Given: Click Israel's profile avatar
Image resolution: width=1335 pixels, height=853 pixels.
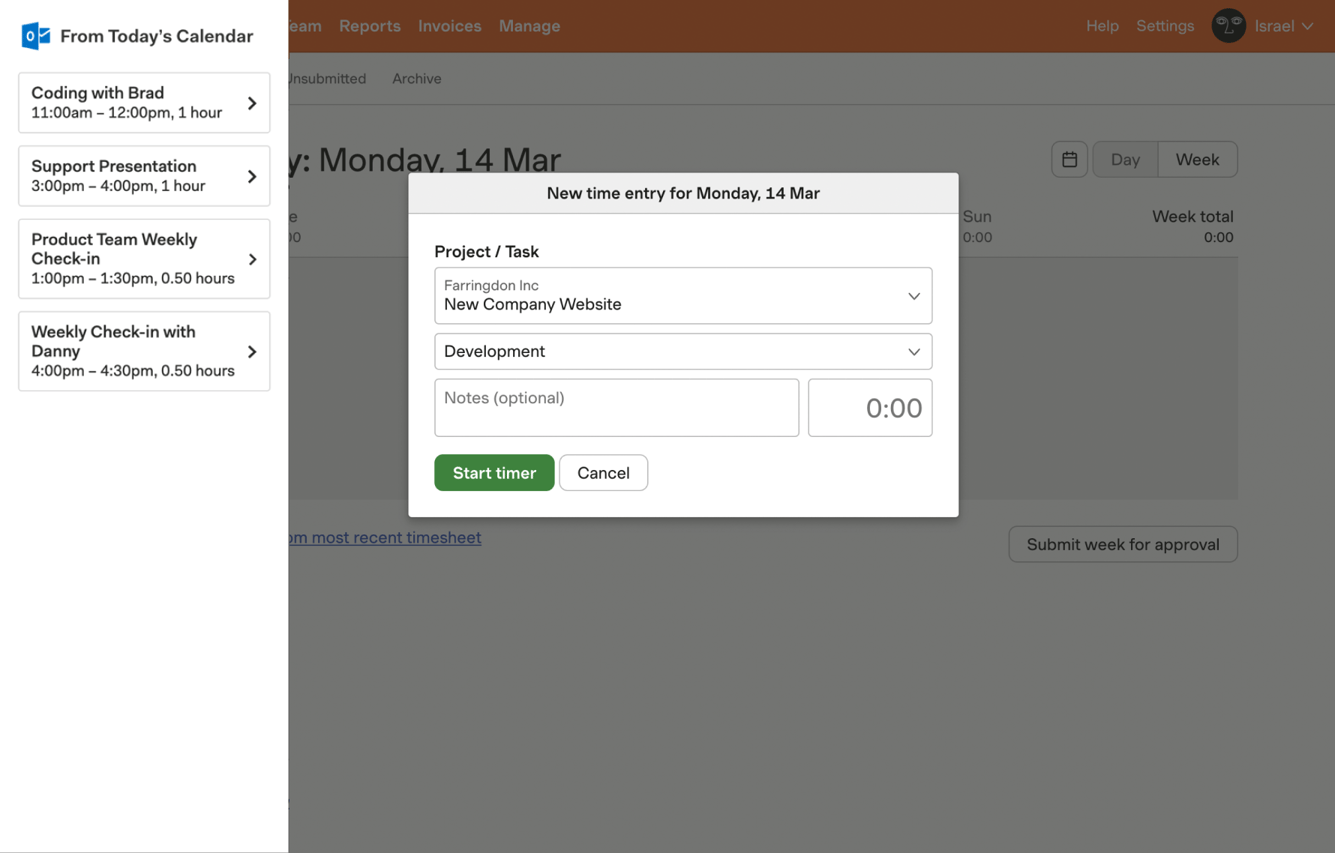Looking at the screenshot, I should (1229, 26).
